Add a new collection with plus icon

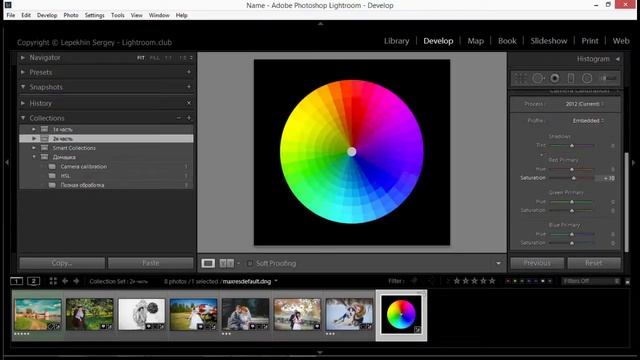[189, 118]
